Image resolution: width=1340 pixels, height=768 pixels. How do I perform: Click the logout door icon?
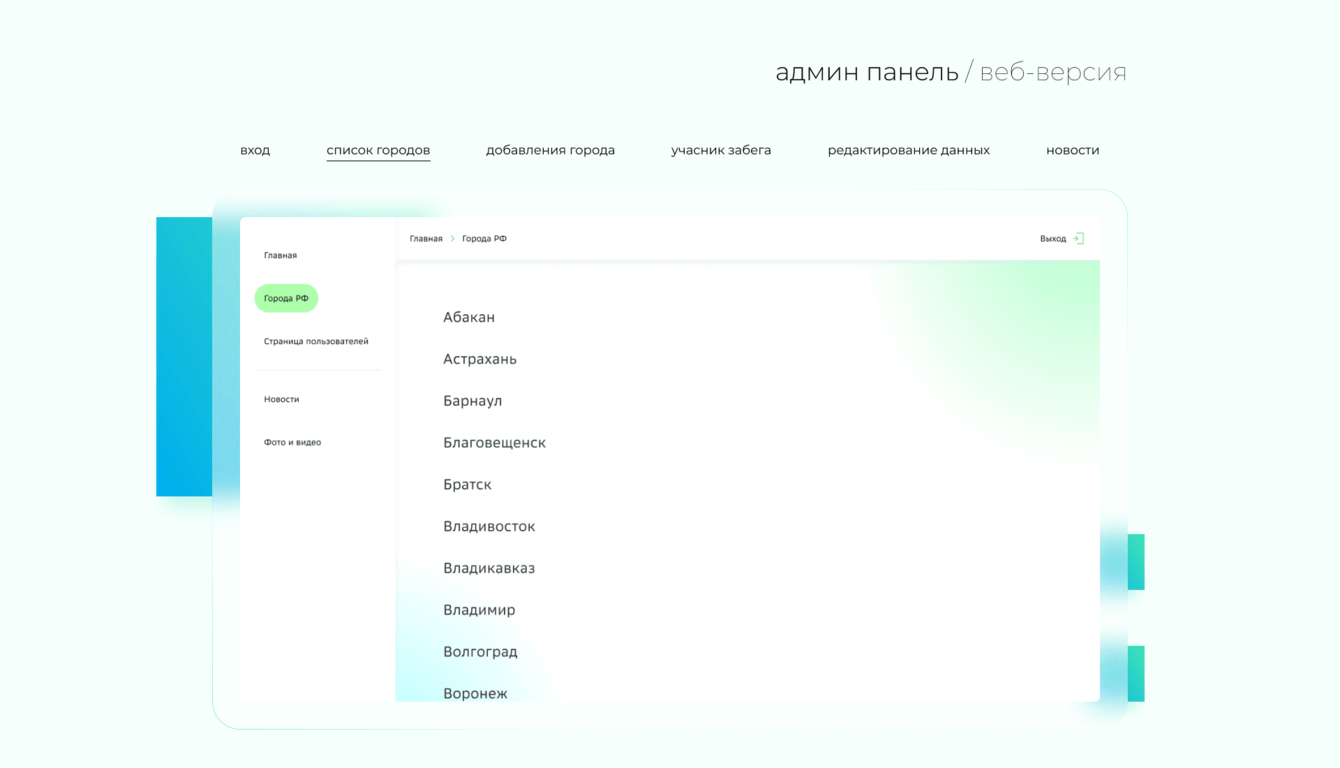tap(1079, 239)
